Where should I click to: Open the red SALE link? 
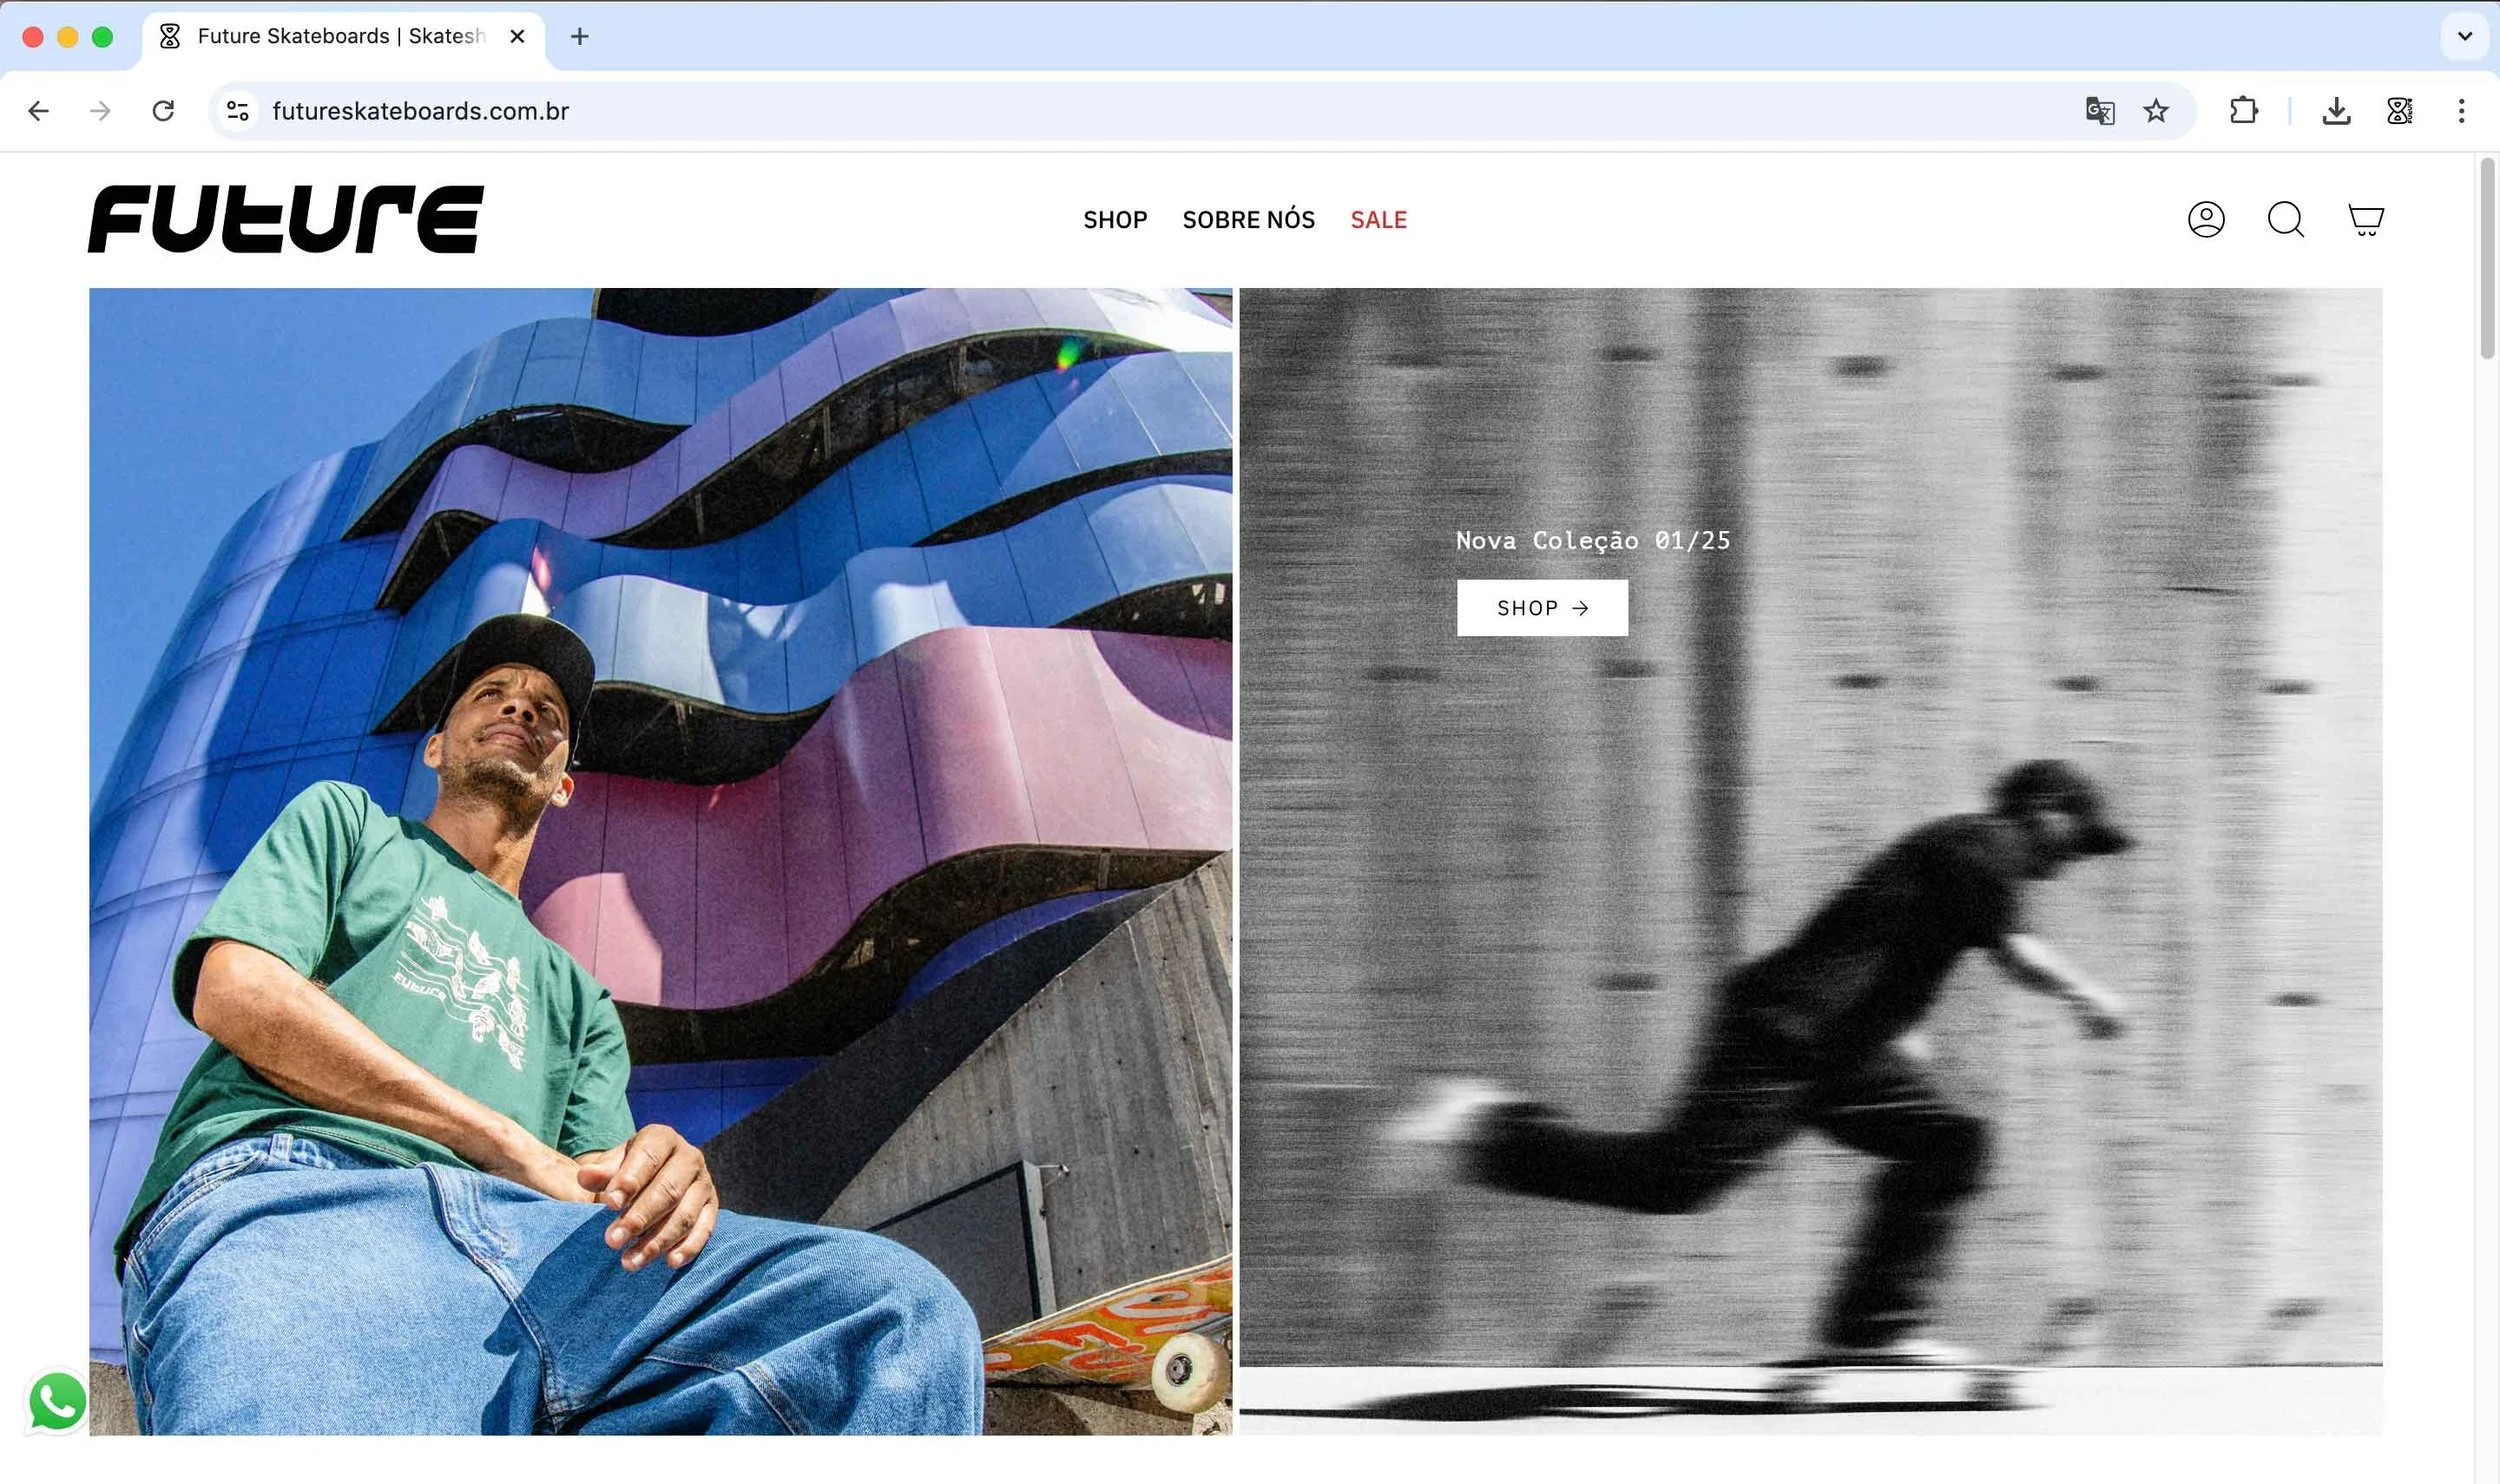pyautogui.click(x=1378, y=220)
